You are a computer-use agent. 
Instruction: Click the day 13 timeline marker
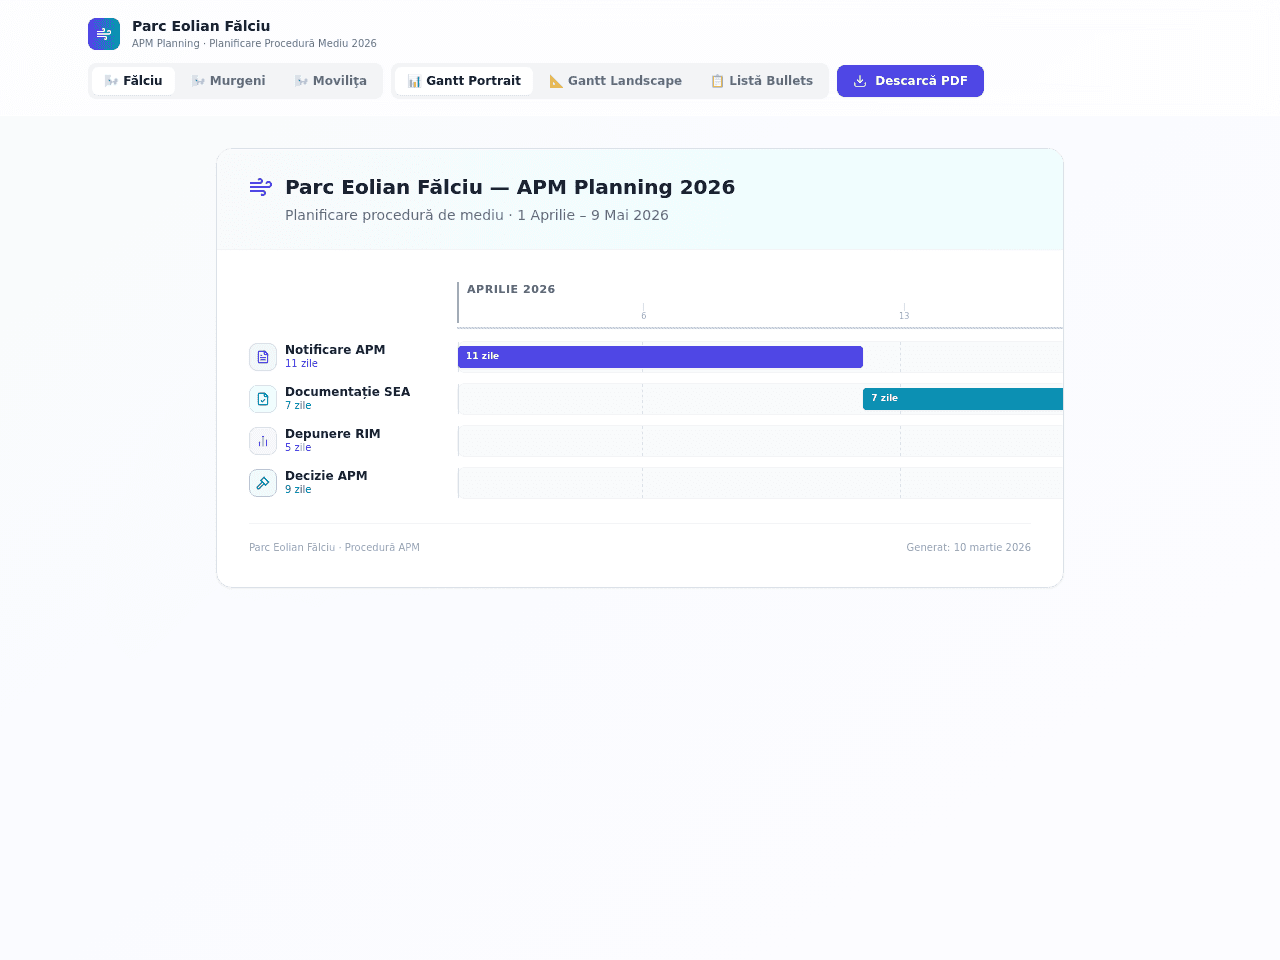(x=904, y=316)
